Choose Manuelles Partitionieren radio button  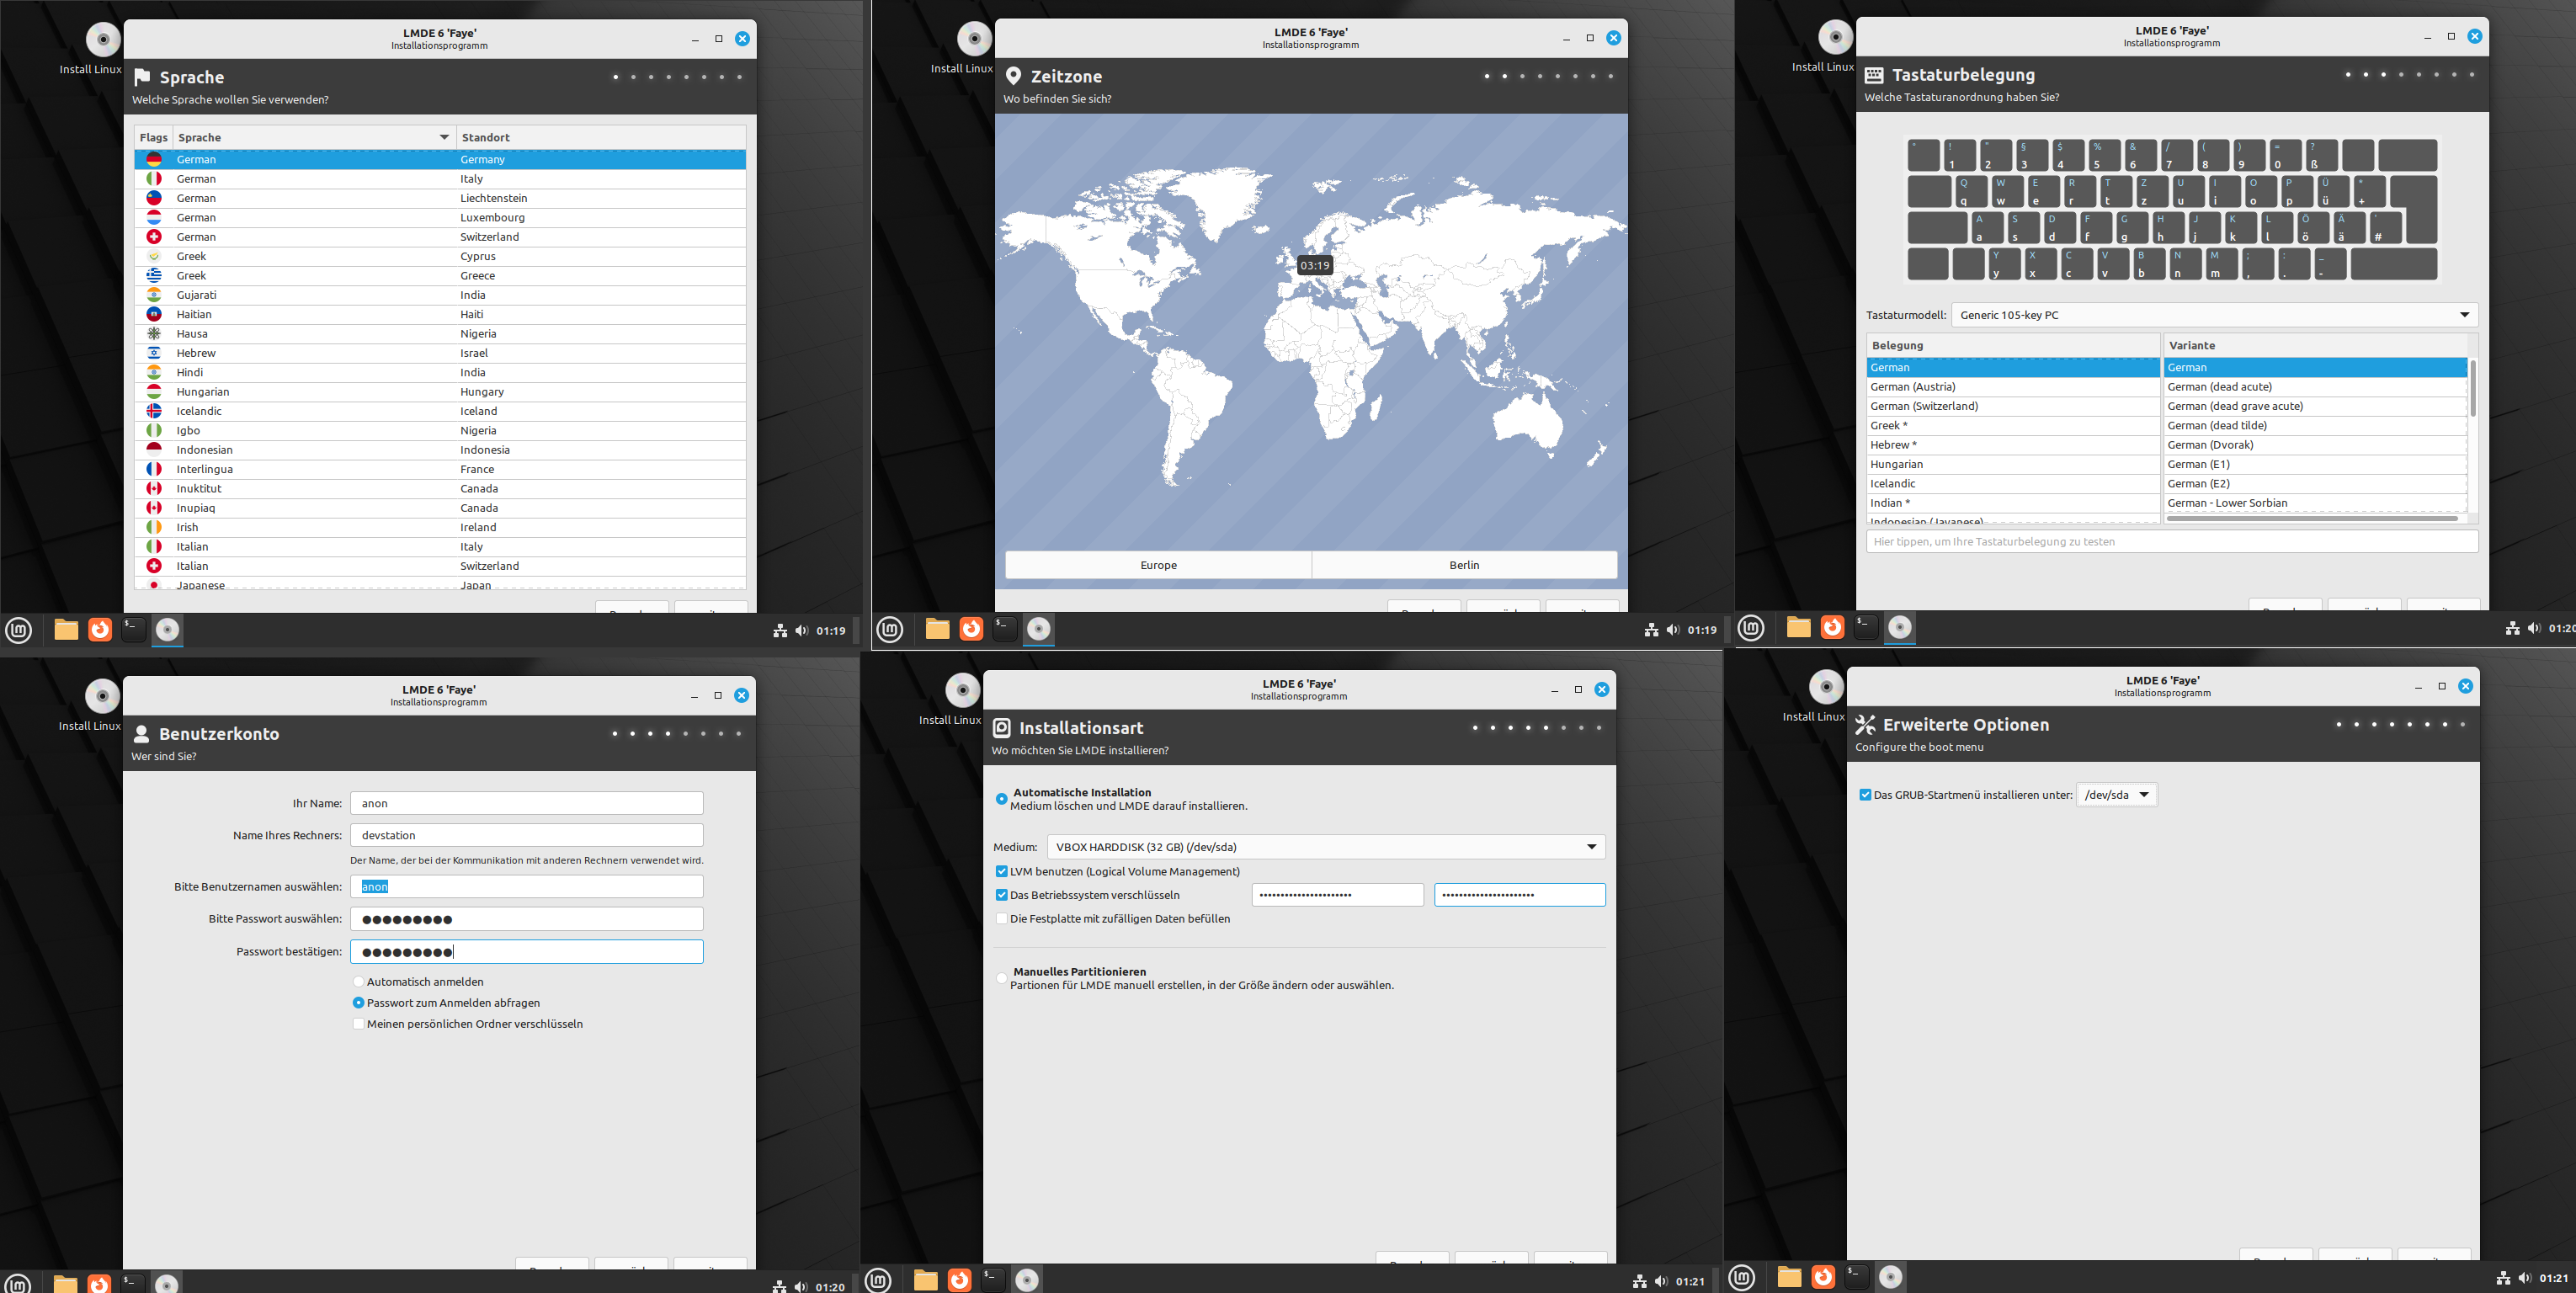point(1001,978)
